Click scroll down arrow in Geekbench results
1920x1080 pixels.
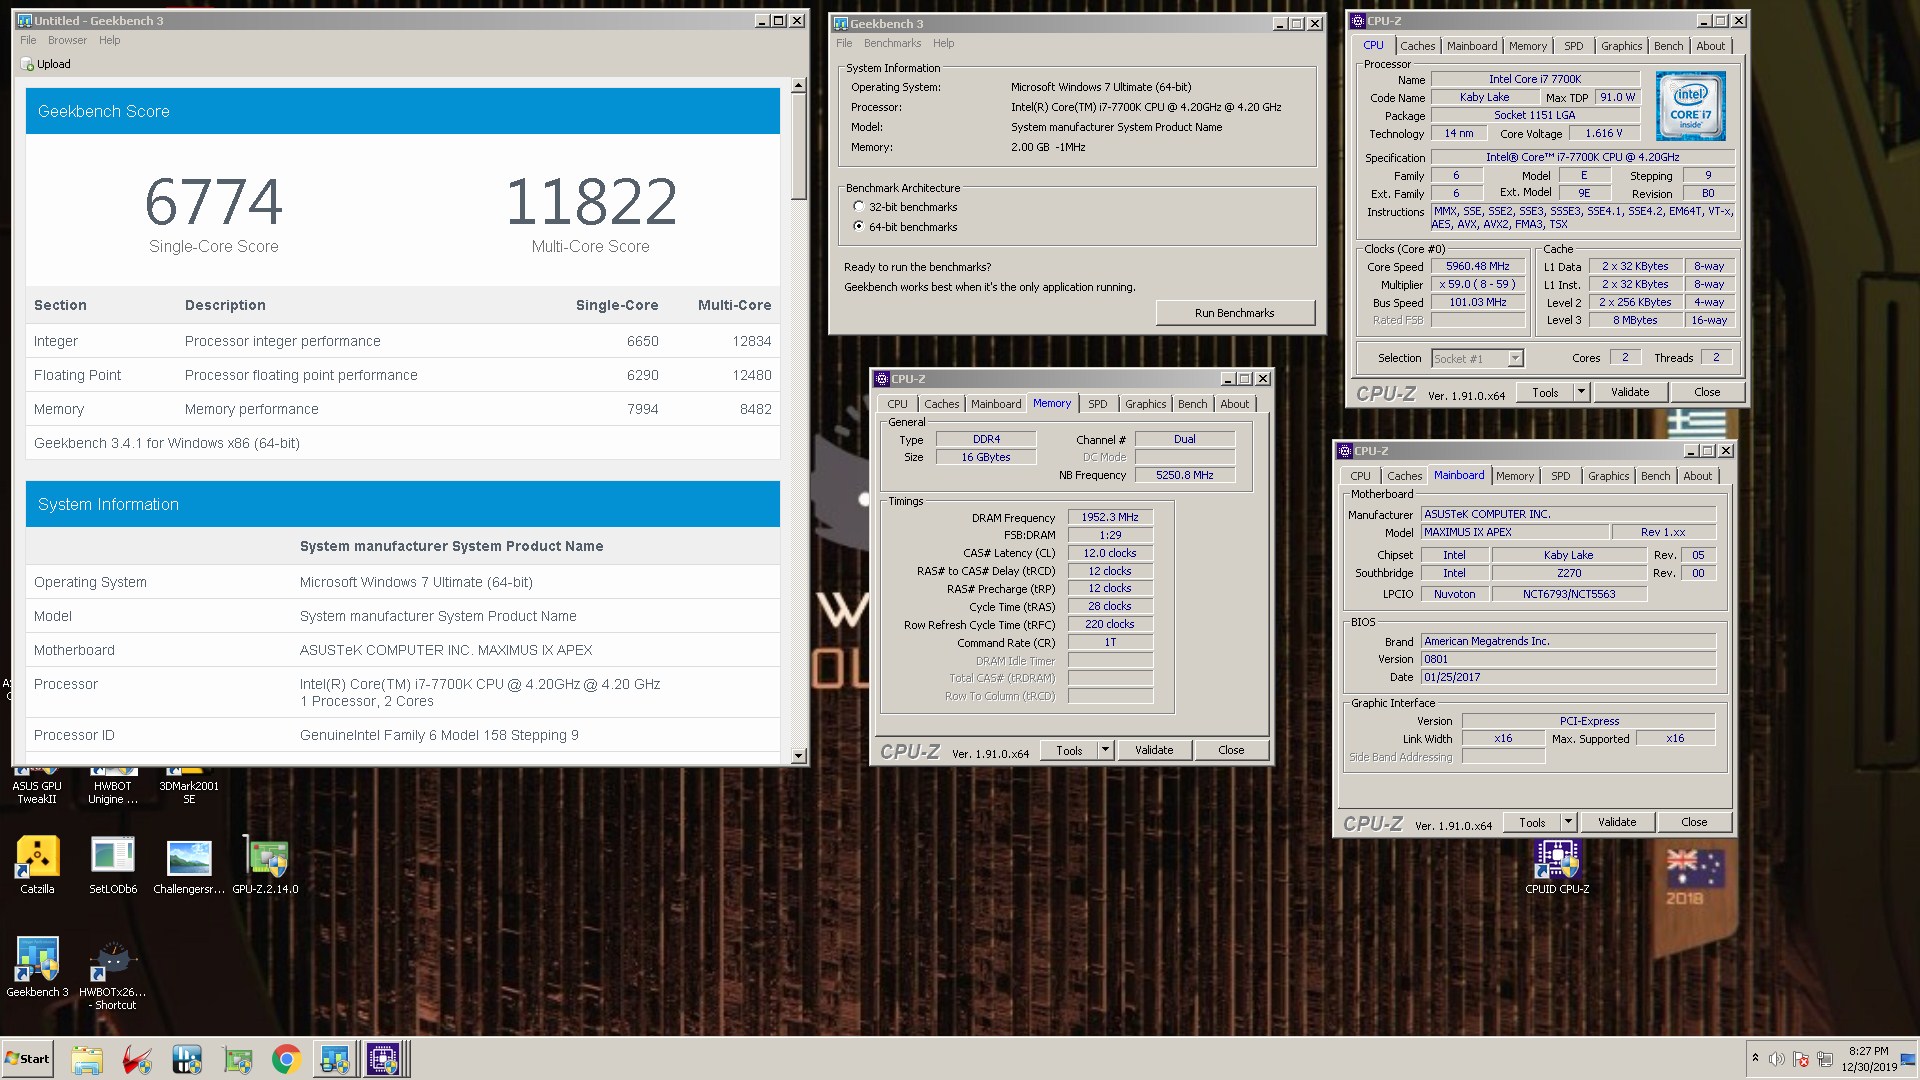798,756
